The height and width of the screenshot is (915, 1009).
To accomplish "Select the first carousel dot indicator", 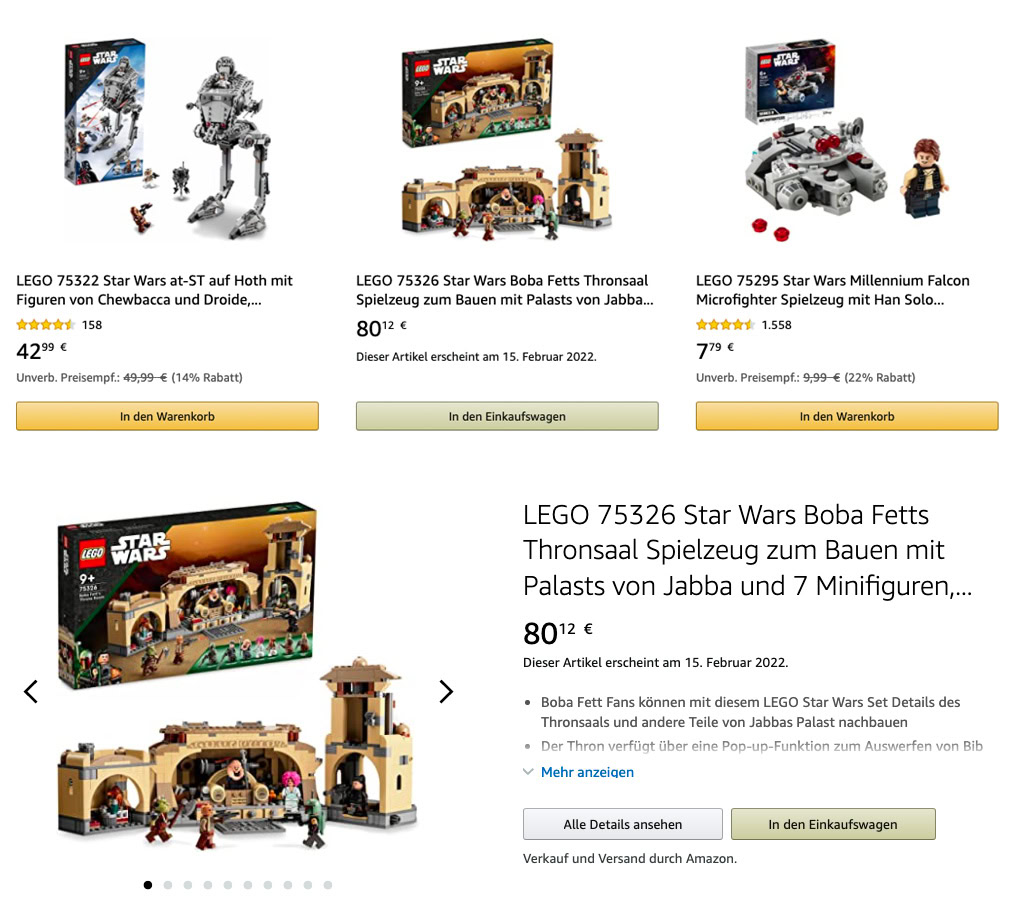I will pyautogui.click(x=148, y=885).
